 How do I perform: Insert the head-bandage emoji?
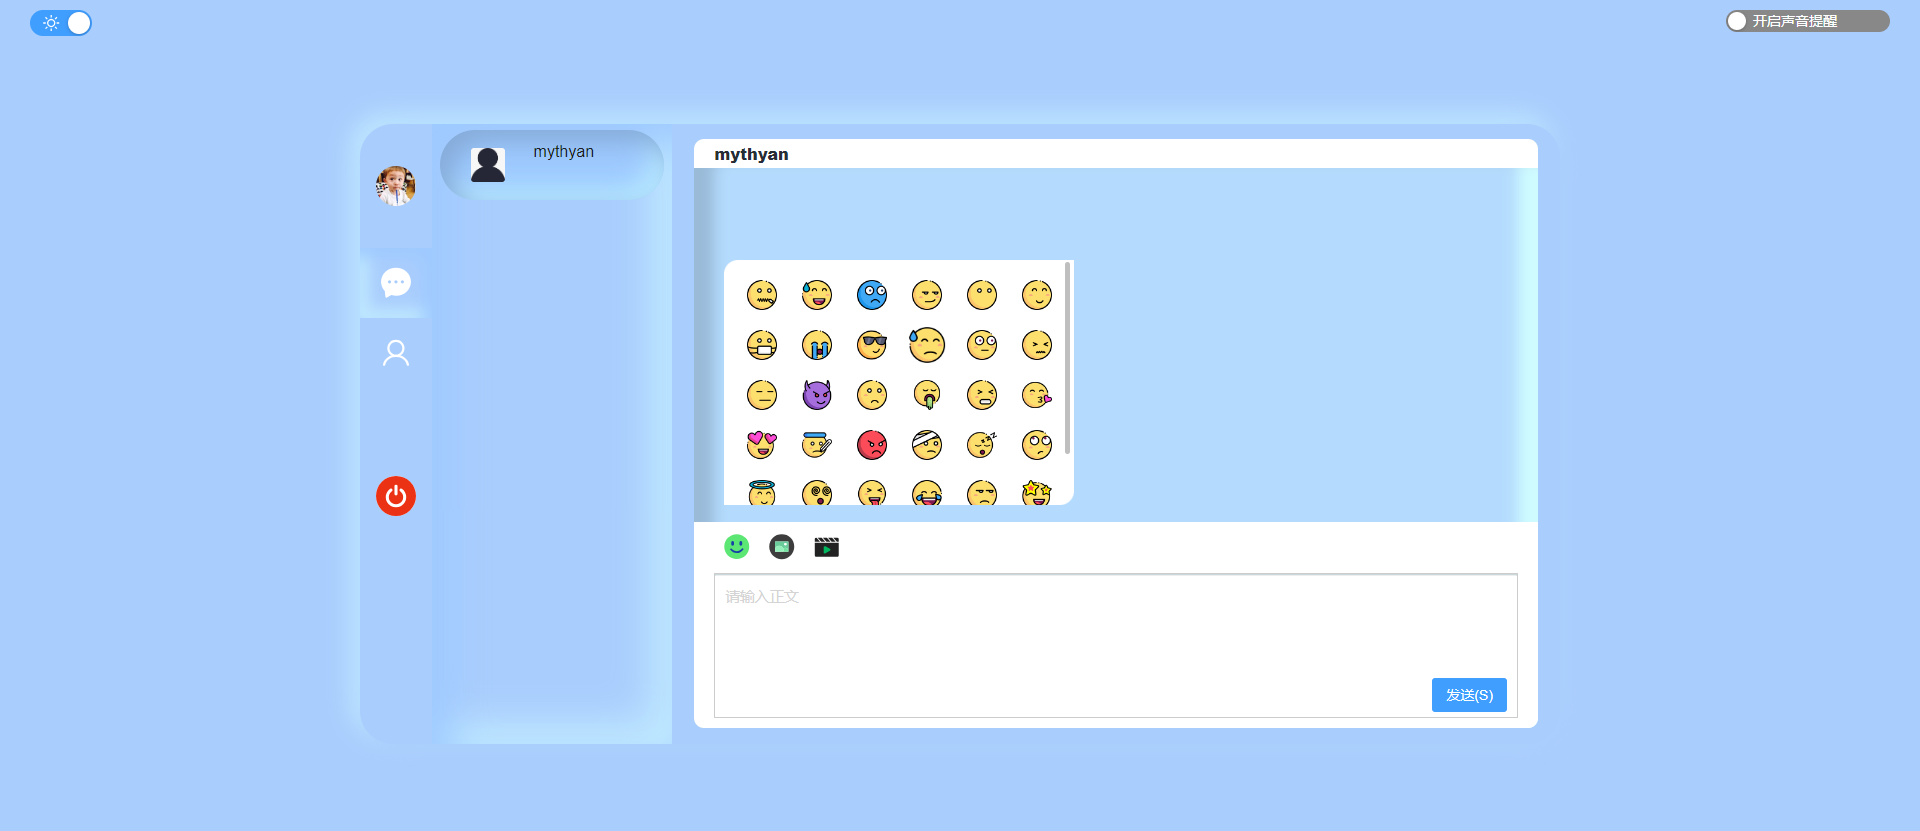click(927, 445)
